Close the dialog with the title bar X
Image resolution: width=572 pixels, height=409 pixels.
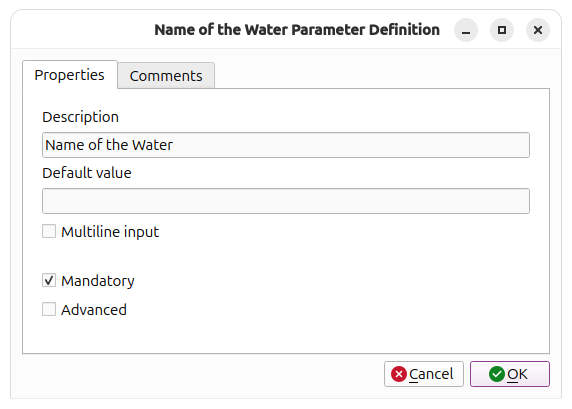[x=538, y=30]
